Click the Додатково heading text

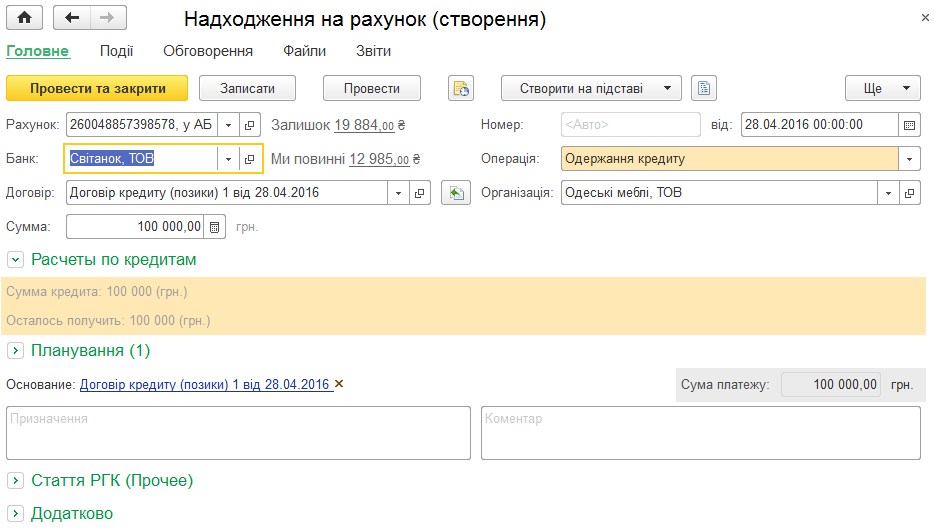pos(72,513)
